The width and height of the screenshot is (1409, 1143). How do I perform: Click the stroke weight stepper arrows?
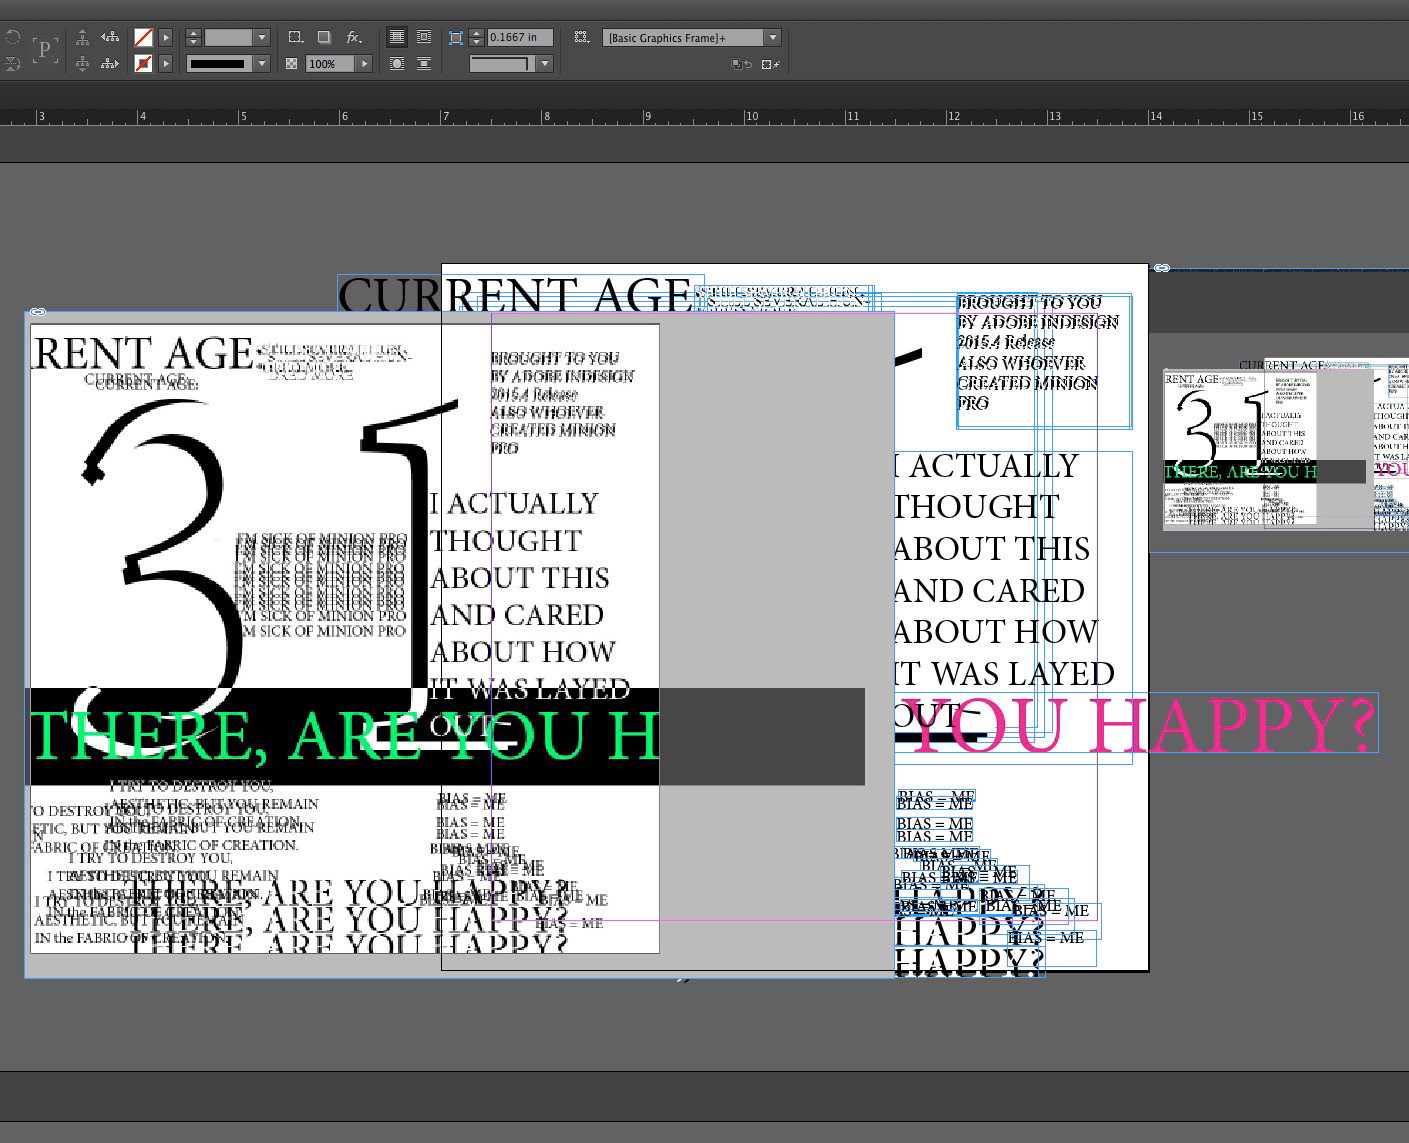(194, 38)
